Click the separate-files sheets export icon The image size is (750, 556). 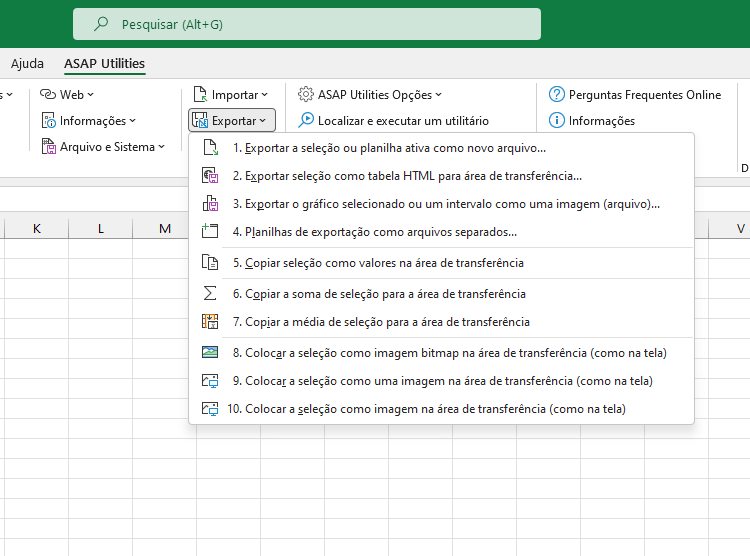210,232
